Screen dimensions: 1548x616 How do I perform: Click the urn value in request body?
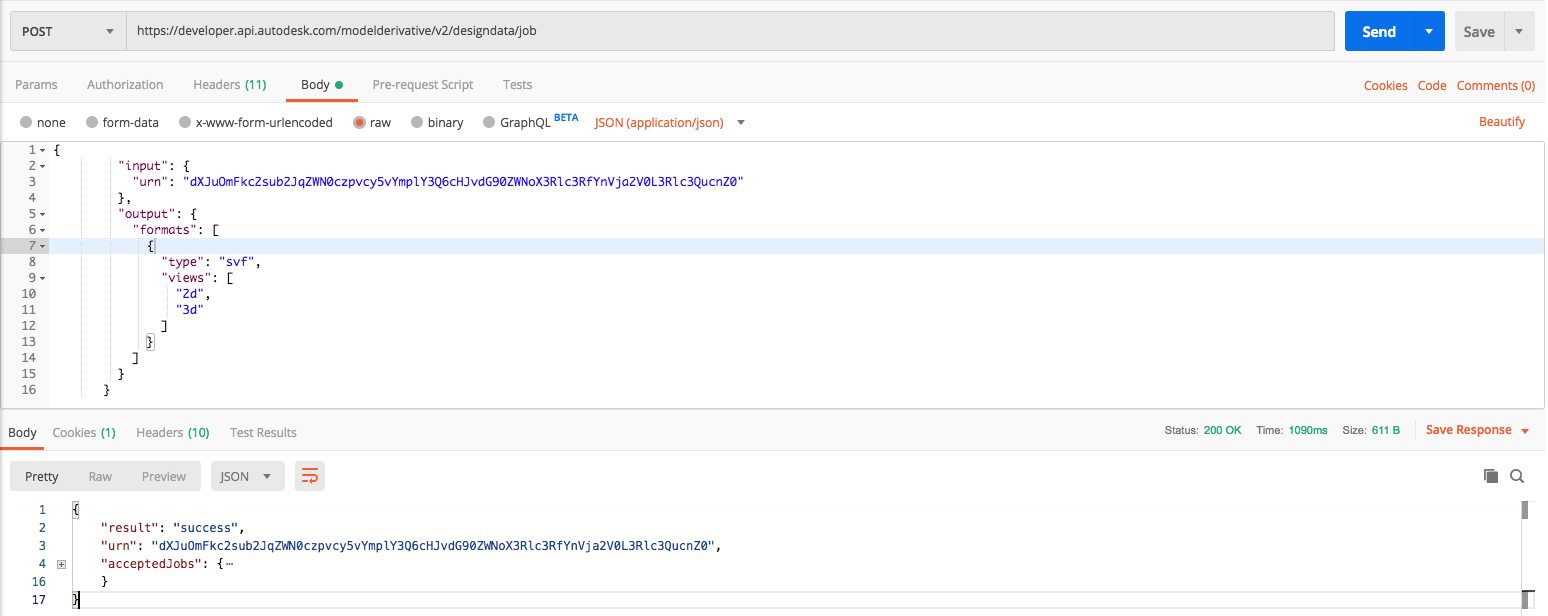pyautogui.click(x=462, y=181)
